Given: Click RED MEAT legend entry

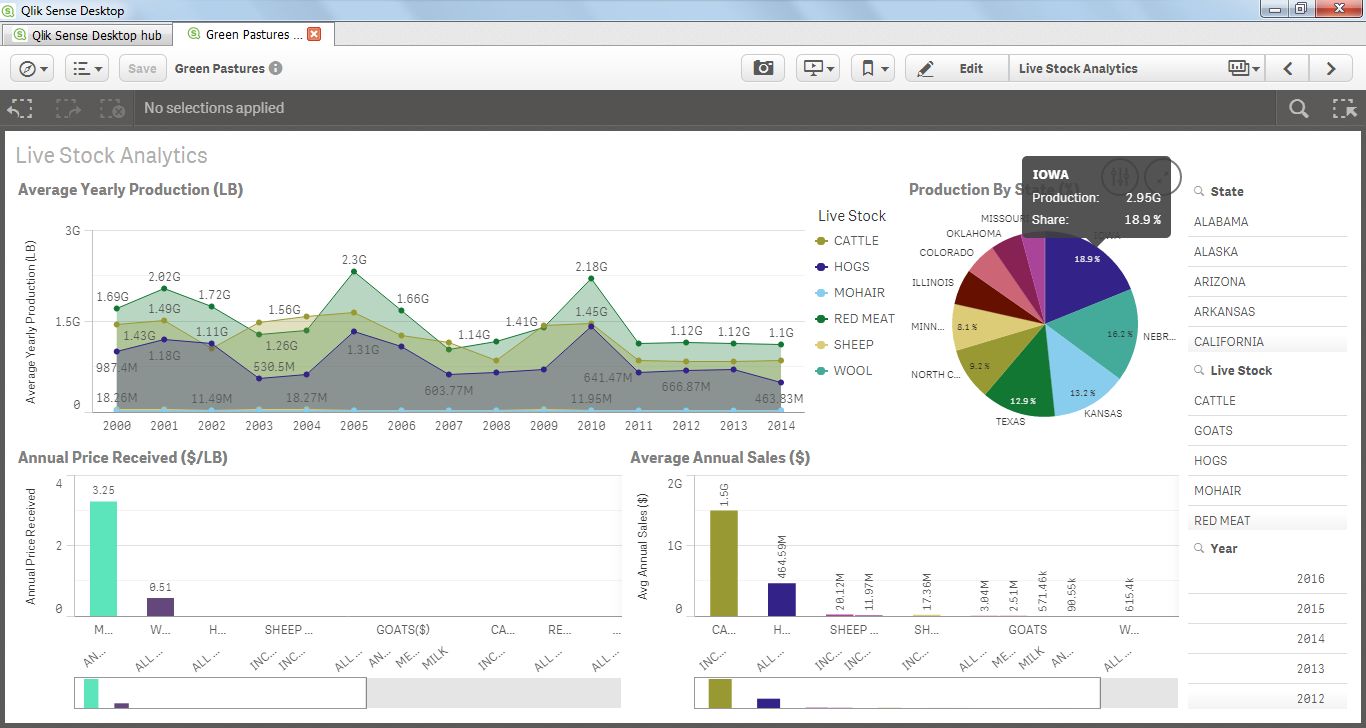Looking at the screenshot, I should click(x=856, y=319).
